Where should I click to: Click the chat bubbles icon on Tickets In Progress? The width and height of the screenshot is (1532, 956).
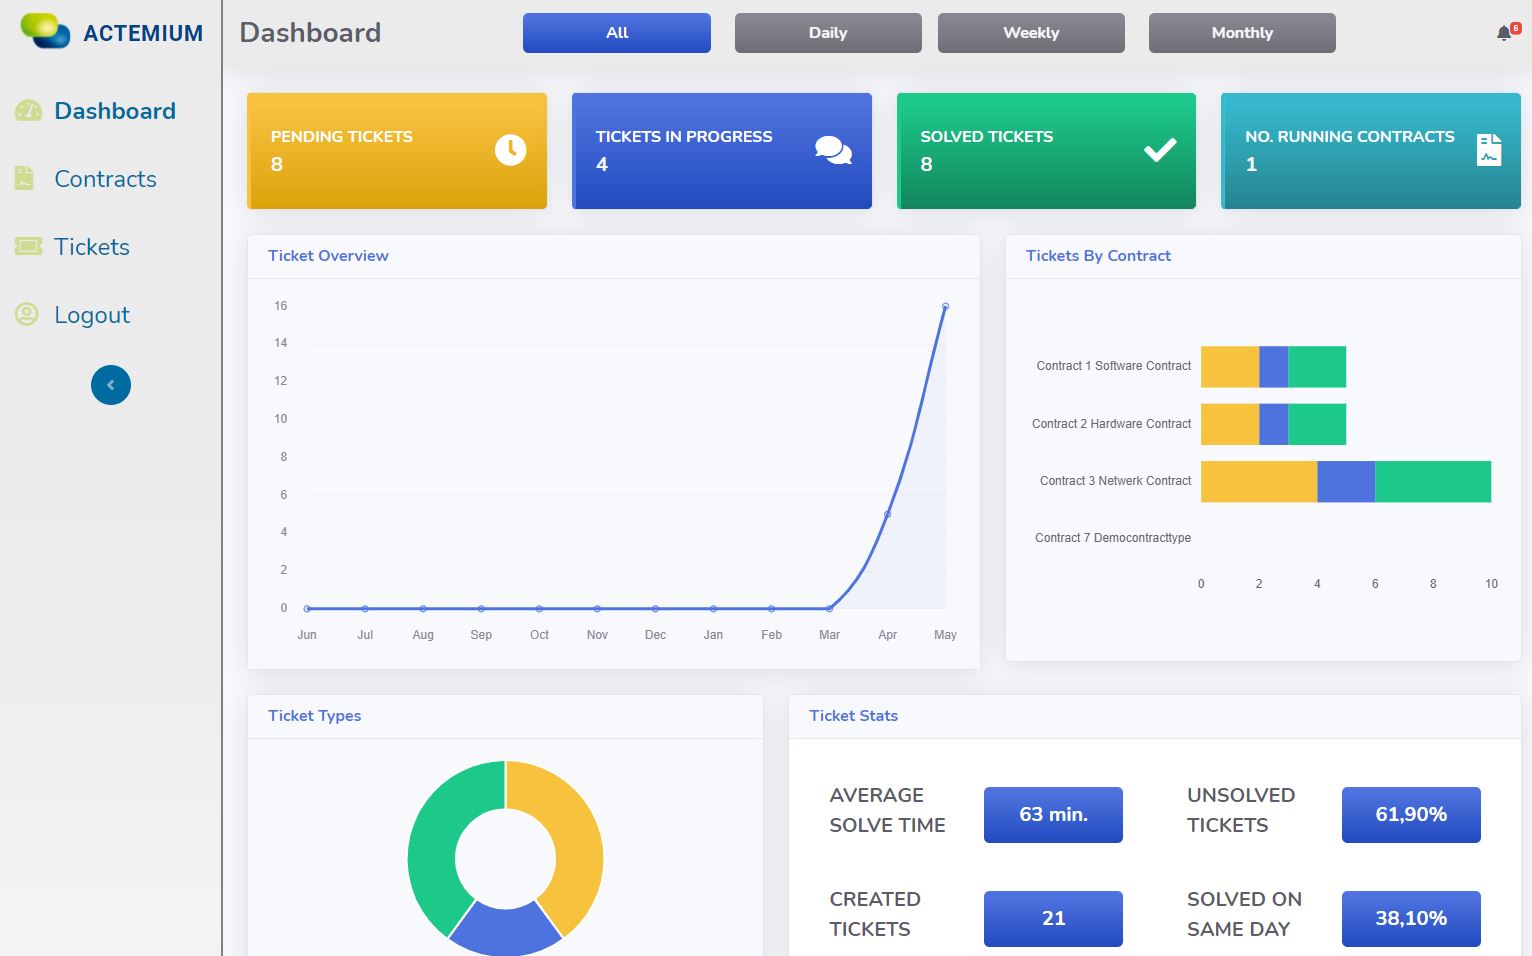[833, 150]
